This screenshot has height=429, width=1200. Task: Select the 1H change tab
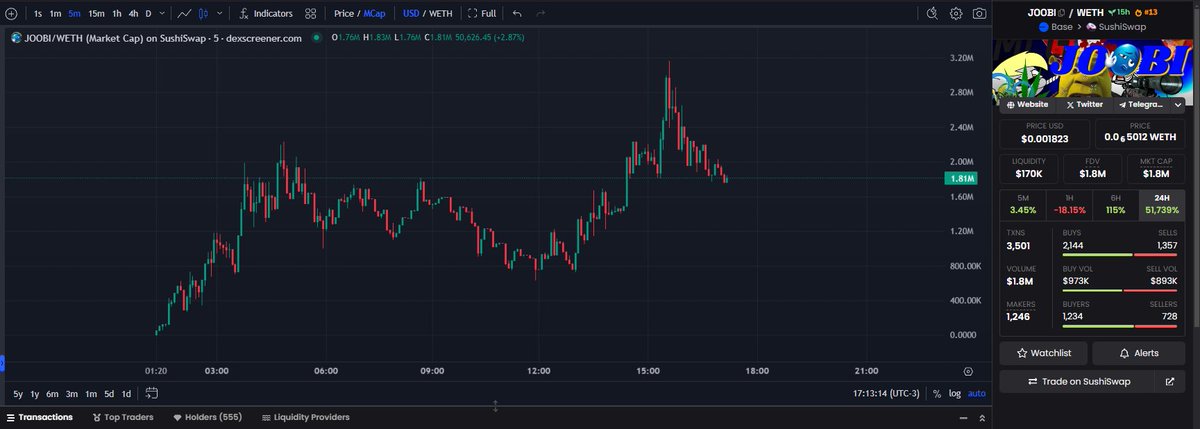coord(1069,204)
